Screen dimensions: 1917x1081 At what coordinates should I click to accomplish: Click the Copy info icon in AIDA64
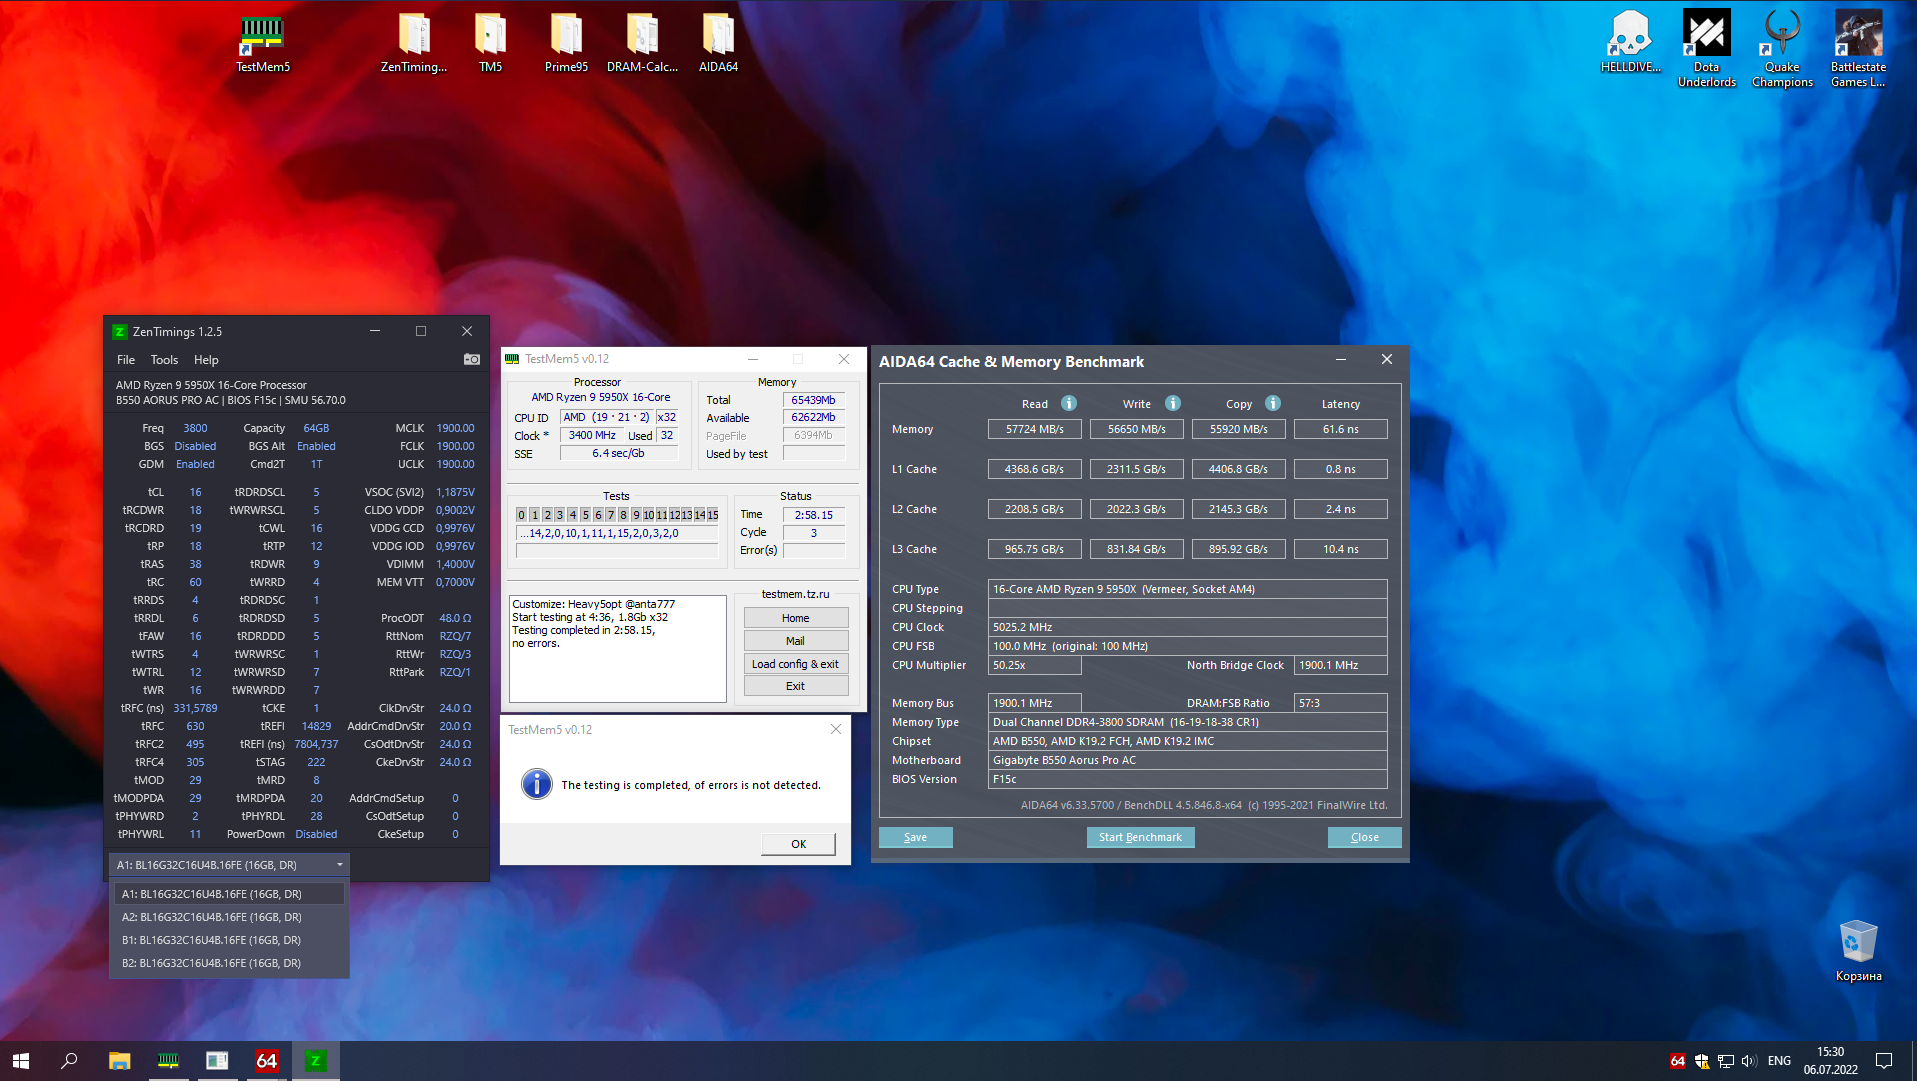[1273, 403]
